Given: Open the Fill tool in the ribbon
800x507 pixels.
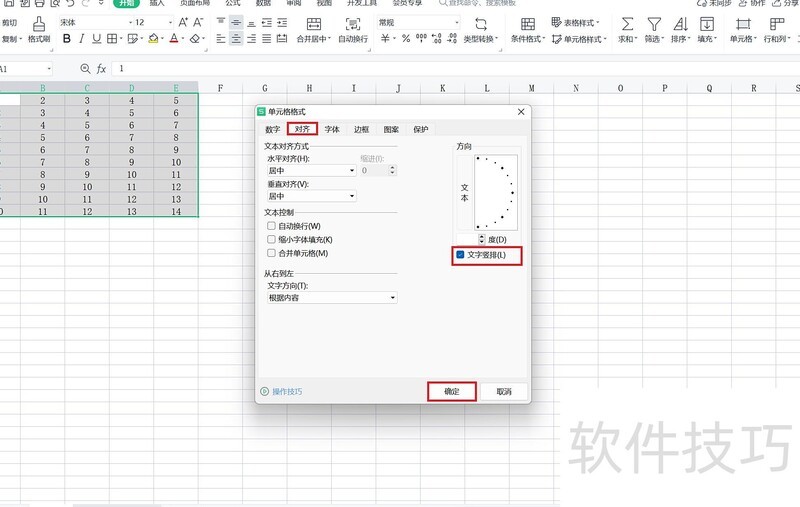Looking at the screenshot, I should (x=707, y=30).
